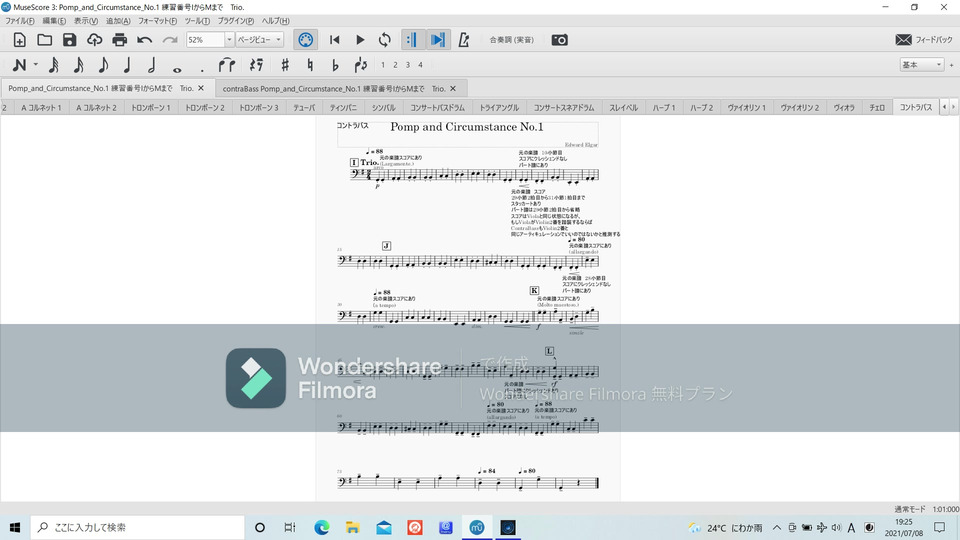The width and height of the screenshot is (960, 540).
Task: Undo the last action
Action: pos(144,40)
